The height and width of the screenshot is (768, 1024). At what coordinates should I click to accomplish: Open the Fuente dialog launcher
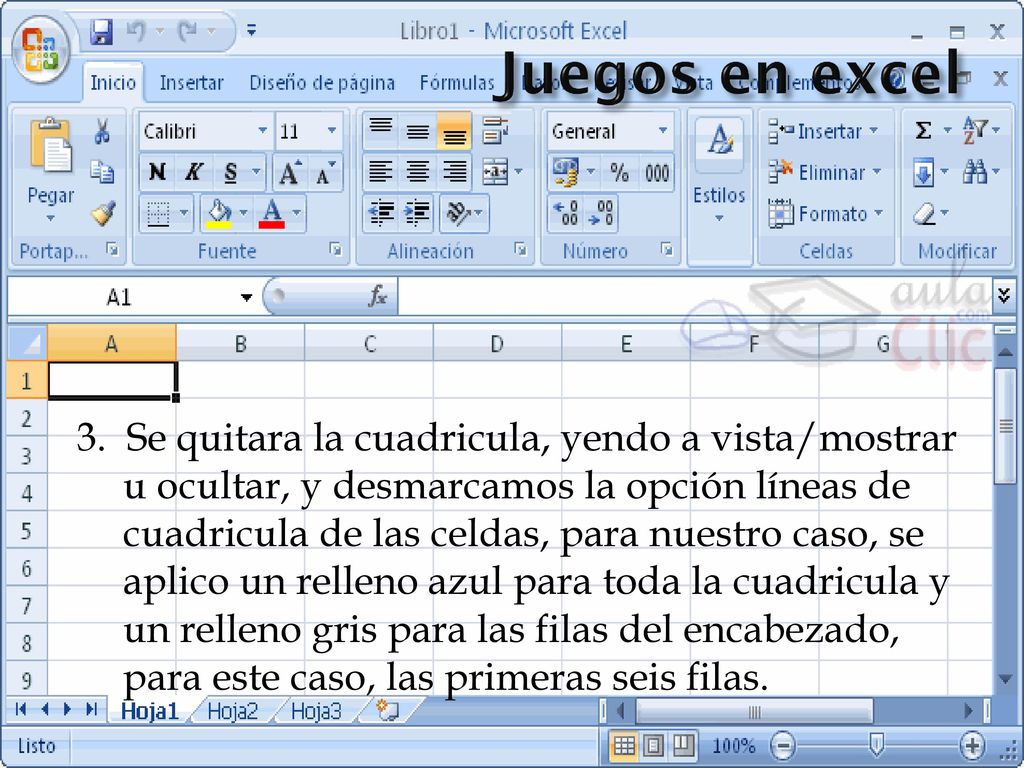[x=335, y=249]
